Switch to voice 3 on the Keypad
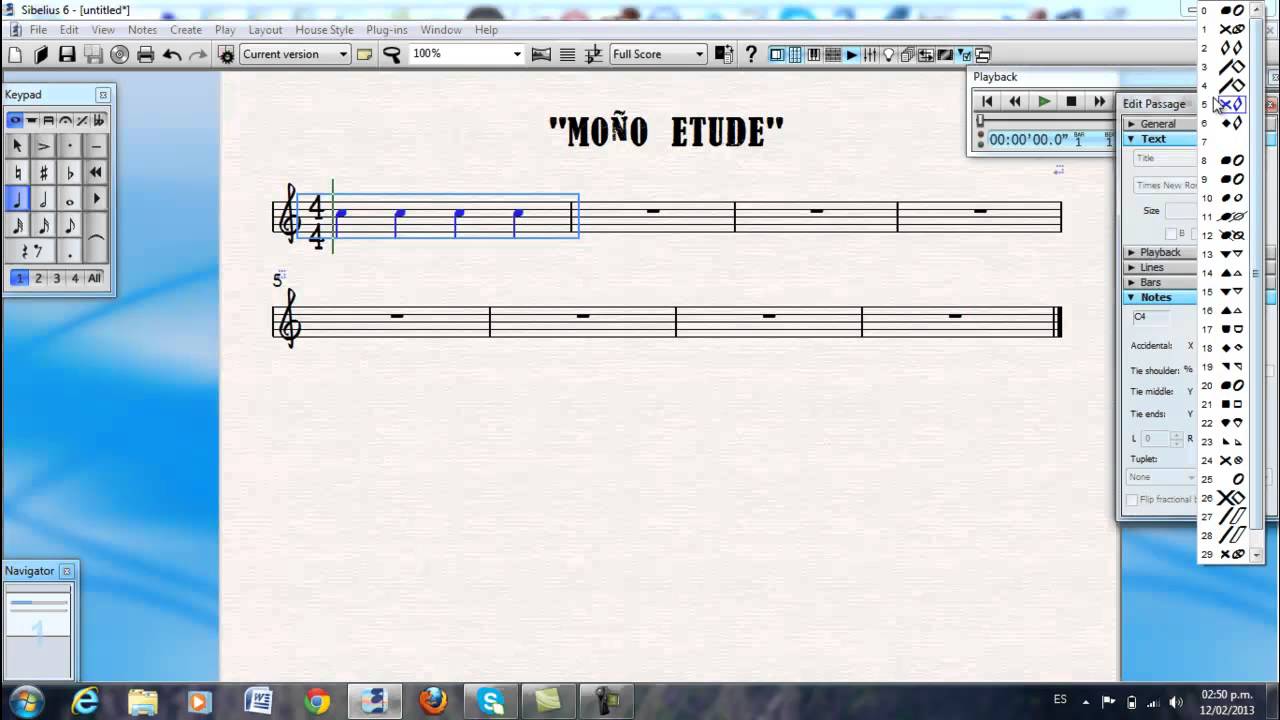The height and width of the screenshot is (720, 1280). pyautogui.click(x=56, y=279)
